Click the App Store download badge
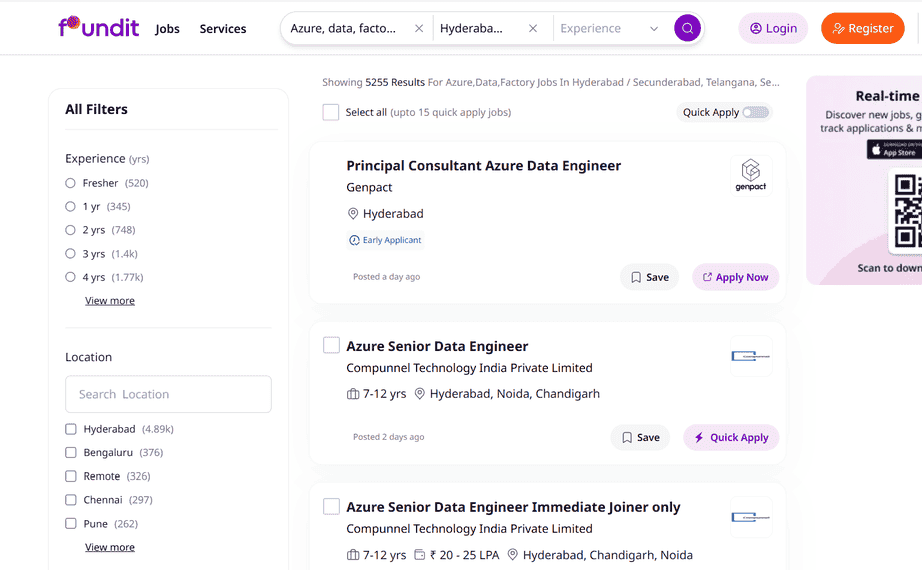The height and width of the screenshot is (570, 922). pyautogui.click(x=894, y=150)
